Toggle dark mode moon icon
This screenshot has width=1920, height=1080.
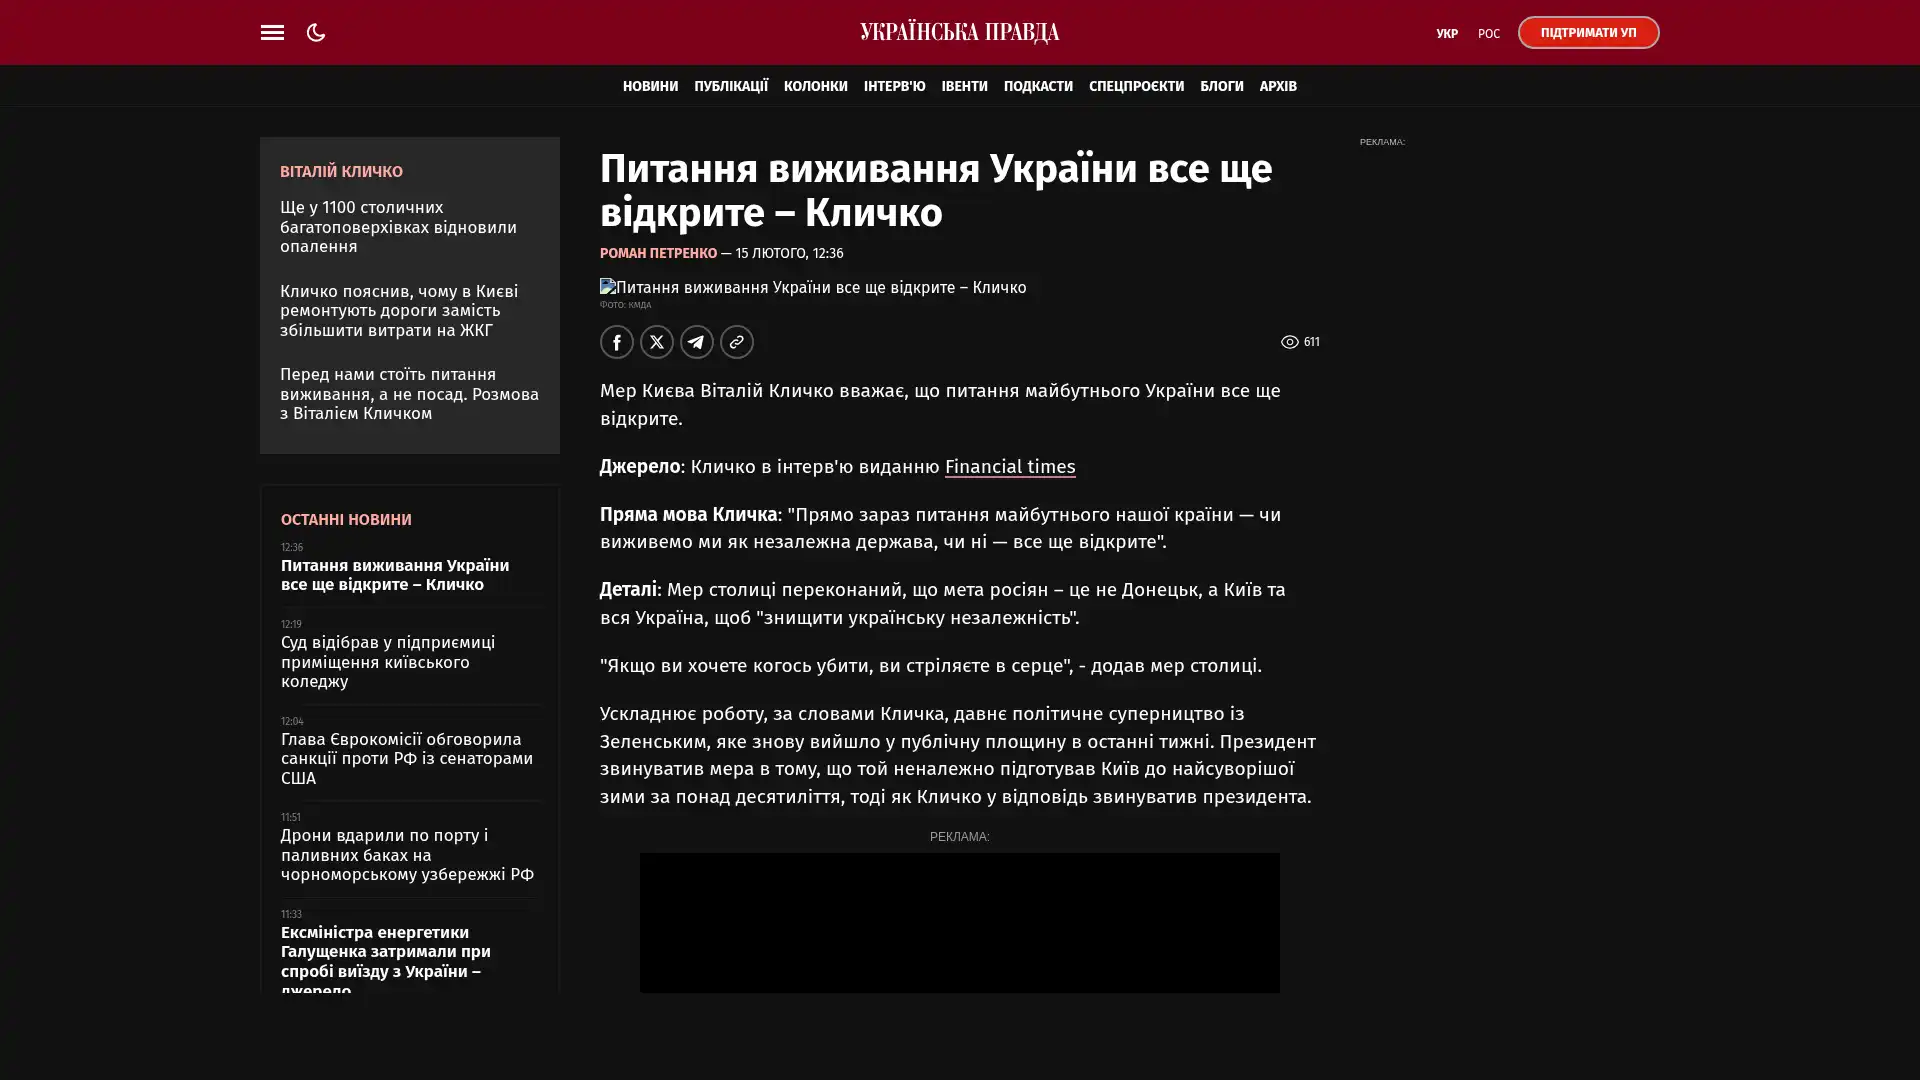[316, 32]
